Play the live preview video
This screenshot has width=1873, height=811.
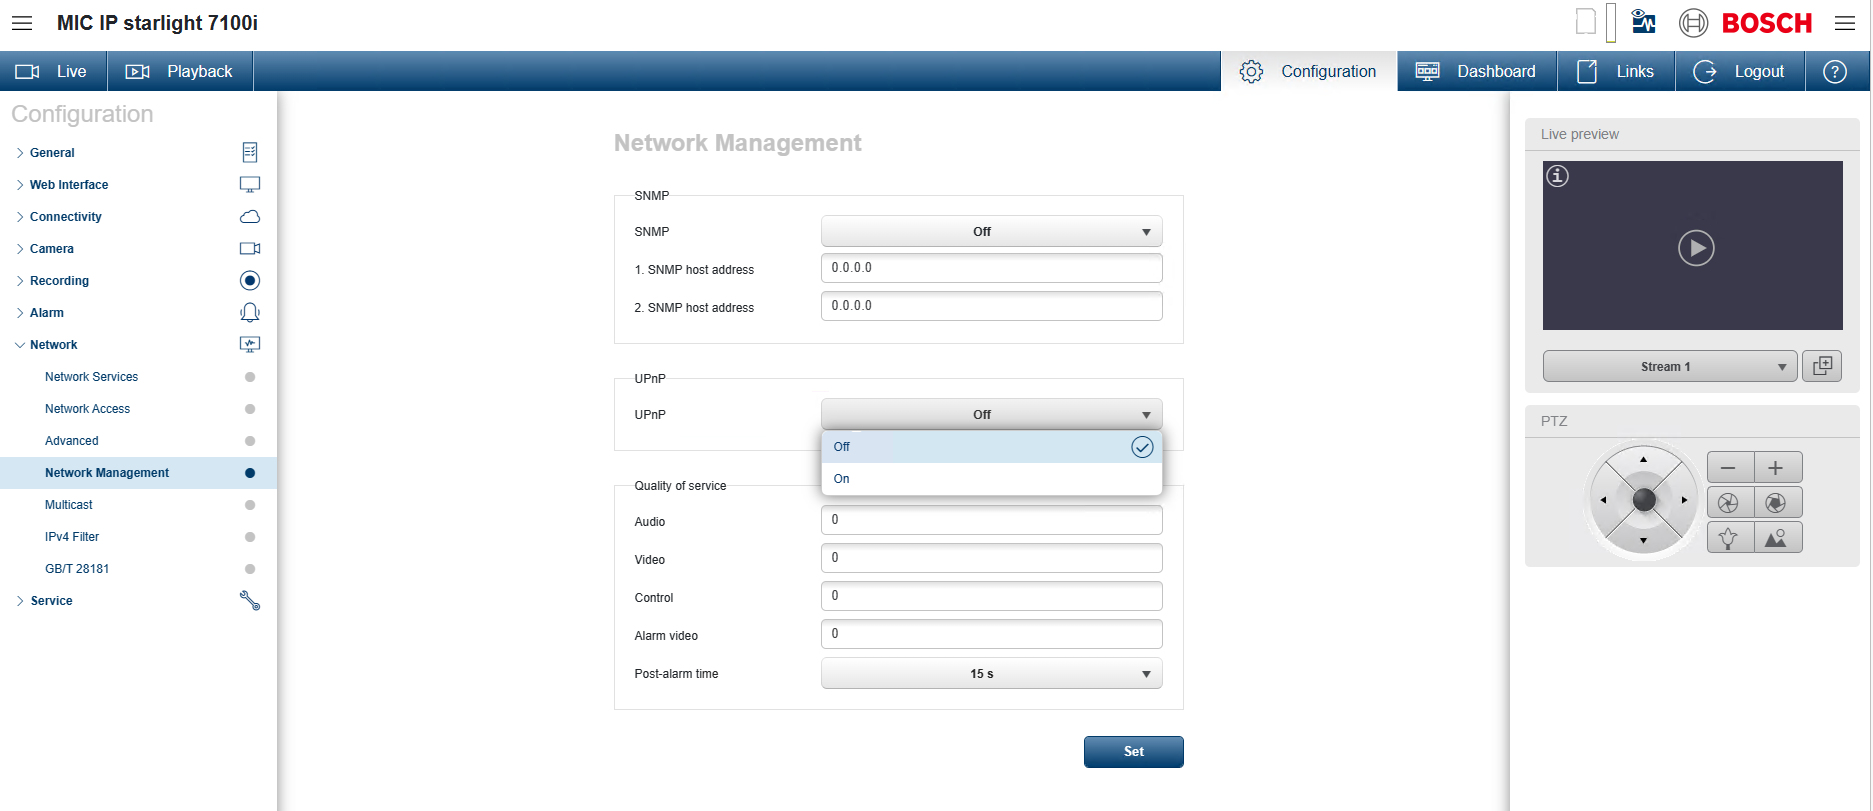(x=1696, y=247)
